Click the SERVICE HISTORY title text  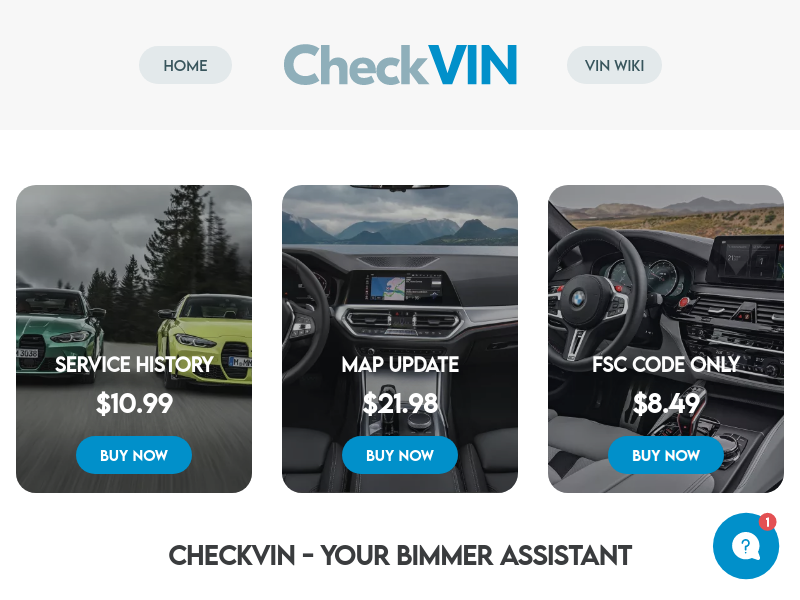pyautogui.click(x=134, y=364)
